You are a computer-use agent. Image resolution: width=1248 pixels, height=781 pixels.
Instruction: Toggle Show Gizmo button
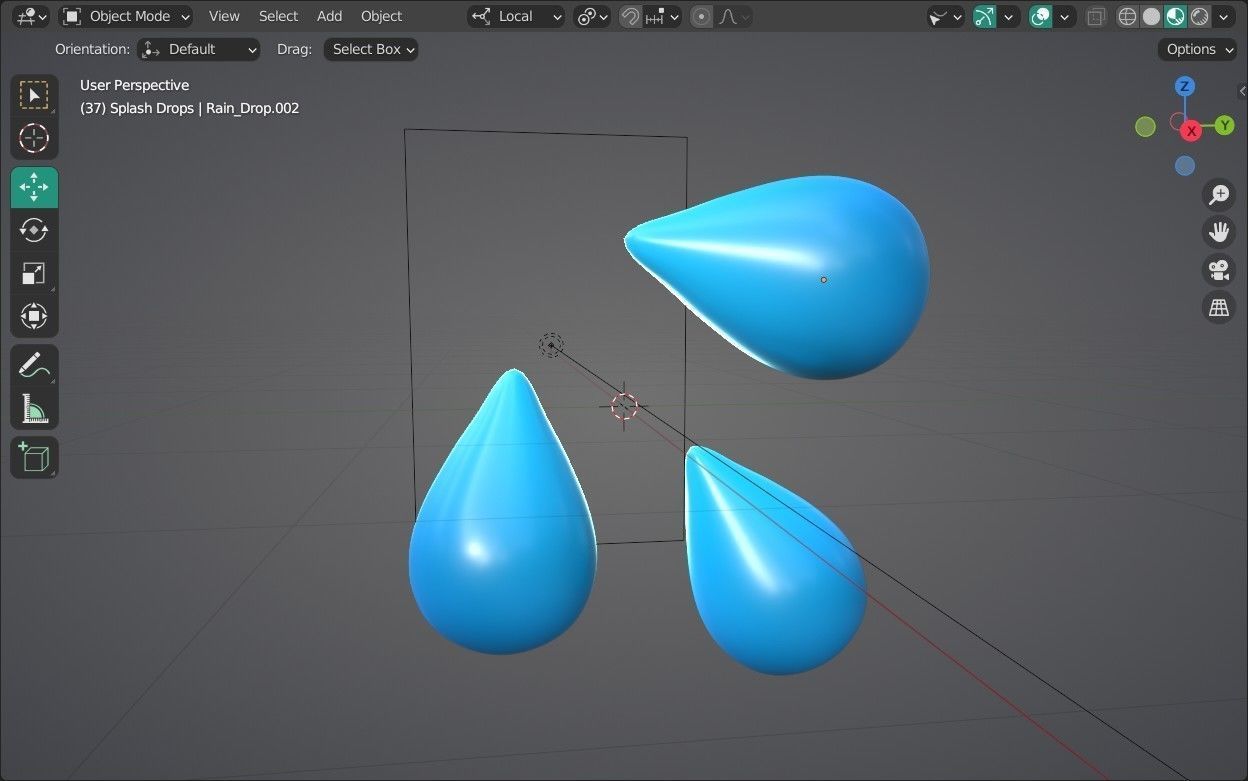point(985,16)
